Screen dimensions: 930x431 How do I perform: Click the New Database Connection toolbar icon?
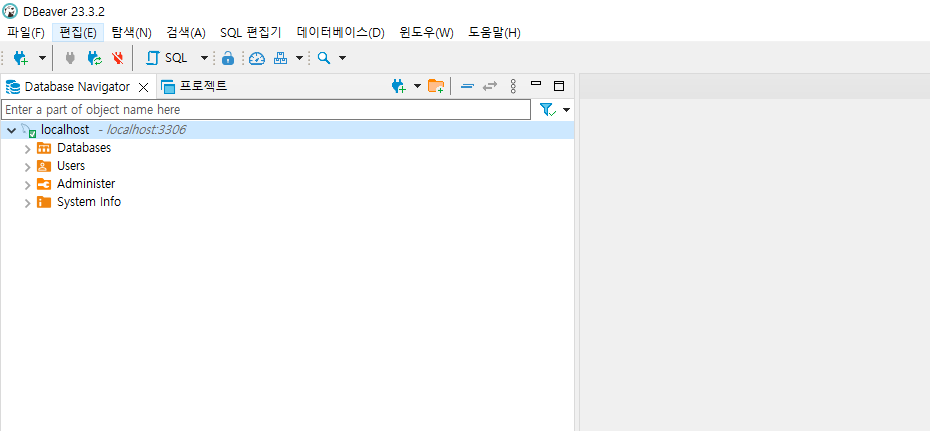click(x=21, y=58)
